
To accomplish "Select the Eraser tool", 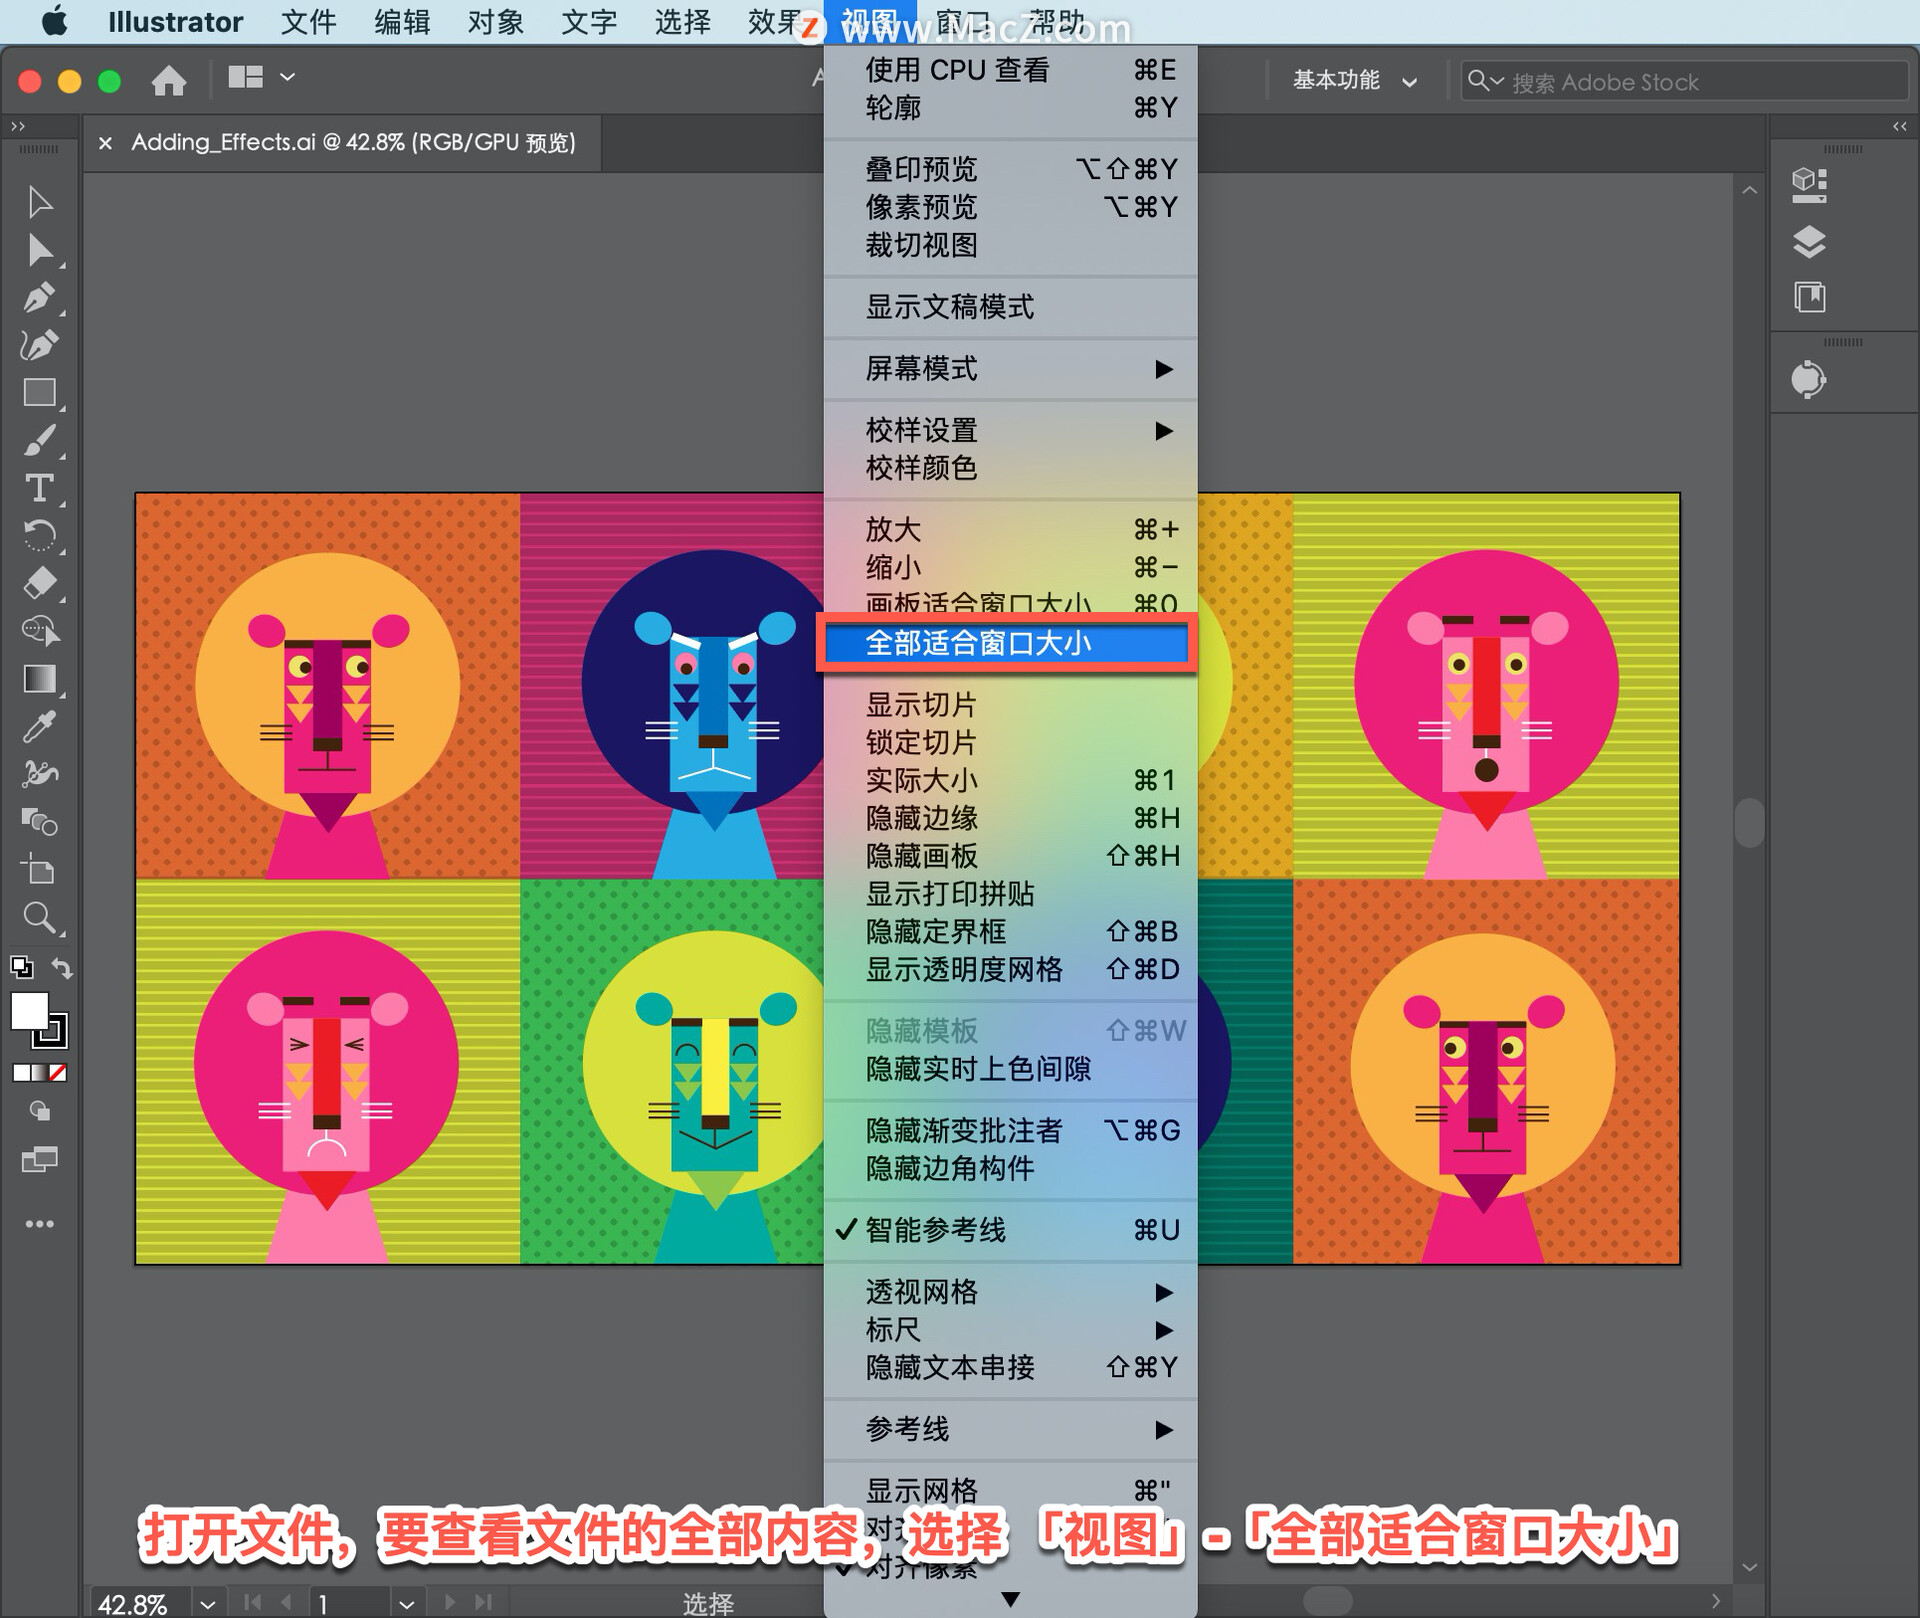I will pyautogui.click(x=39, y=583).
